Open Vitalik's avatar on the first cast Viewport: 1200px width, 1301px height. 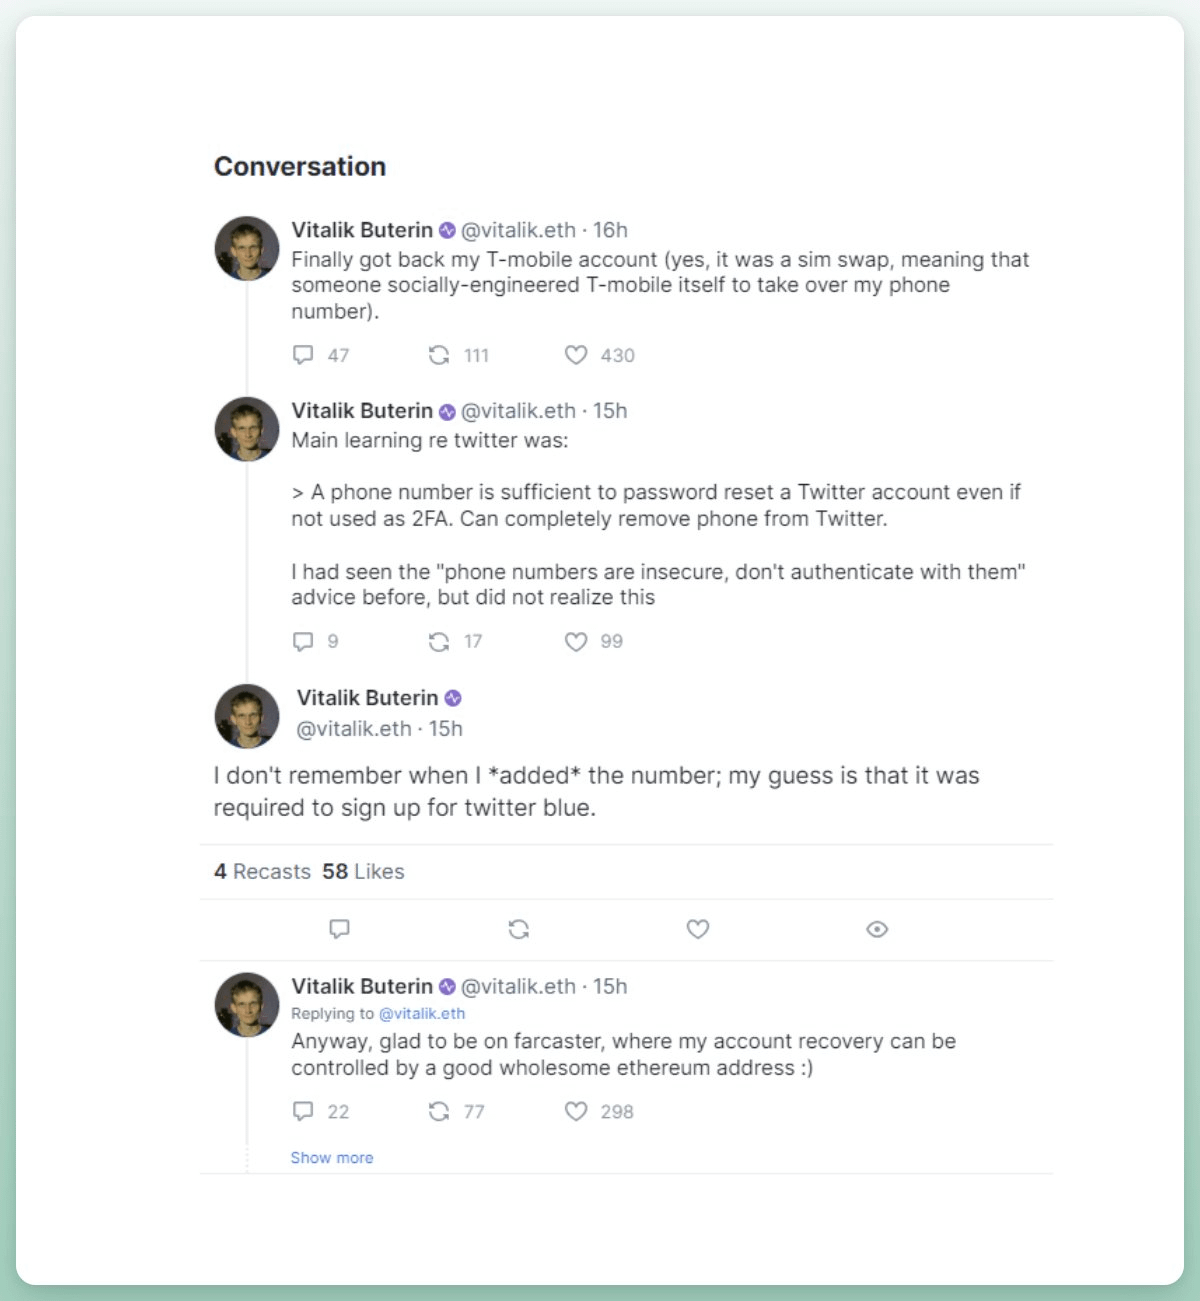[x=247, y=248]
